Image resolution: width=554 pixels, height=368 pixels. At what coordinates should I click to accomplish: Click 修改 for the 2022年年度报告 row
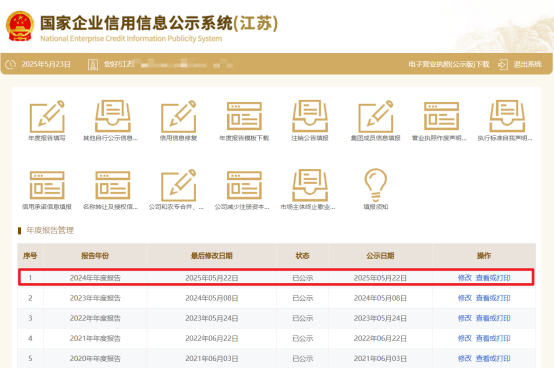465,318
